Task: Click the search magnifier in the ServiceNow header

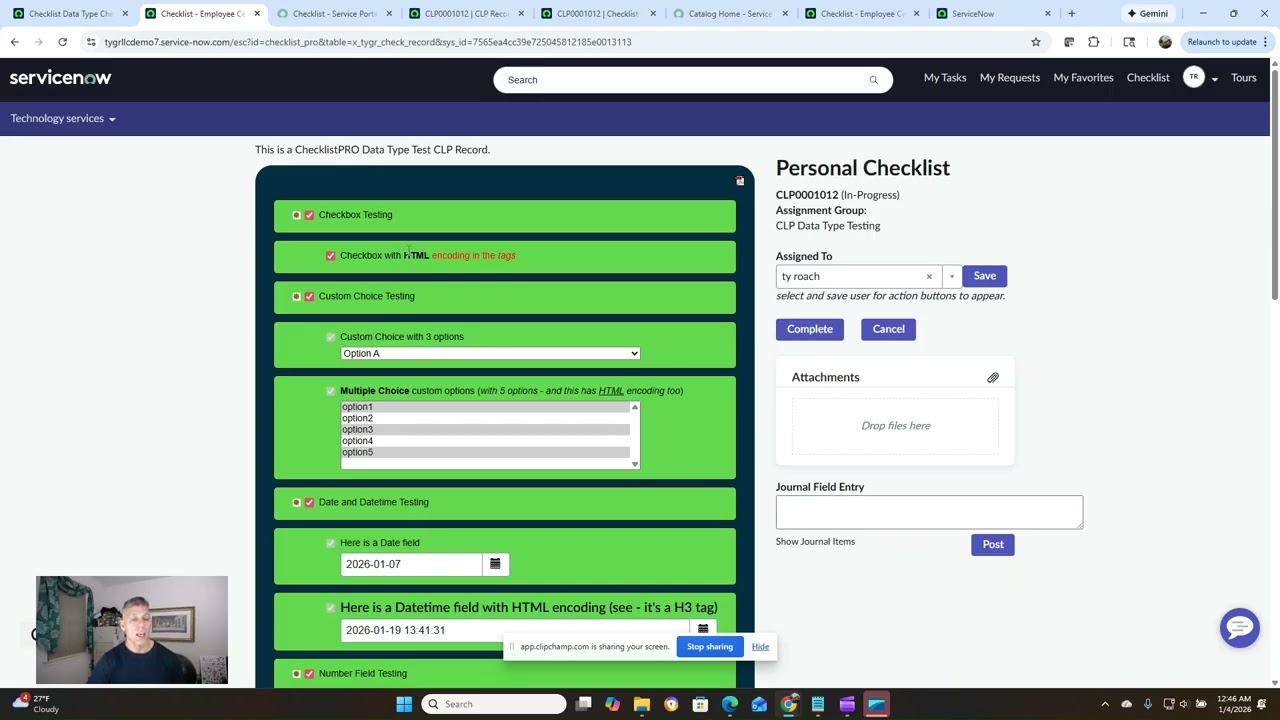Action: pyautogui.click(x=872, y=79)
